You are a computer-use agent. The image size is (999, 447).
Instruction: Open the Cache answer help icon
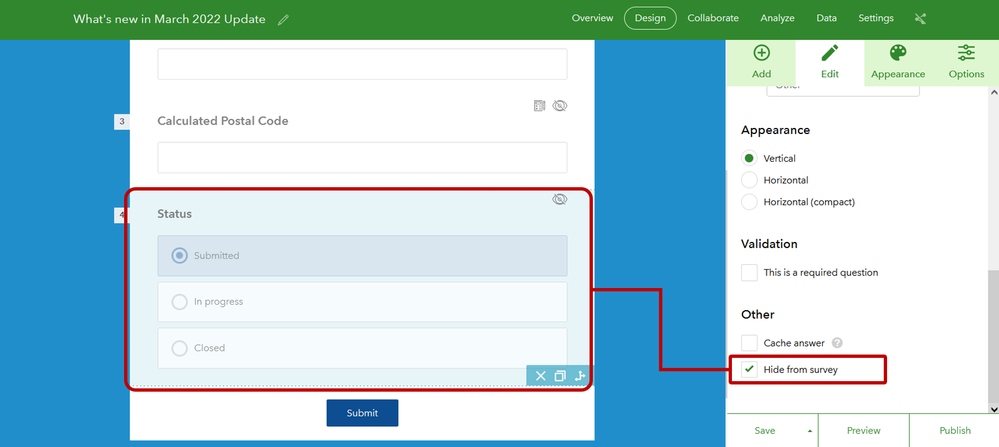tap(837, 343)
